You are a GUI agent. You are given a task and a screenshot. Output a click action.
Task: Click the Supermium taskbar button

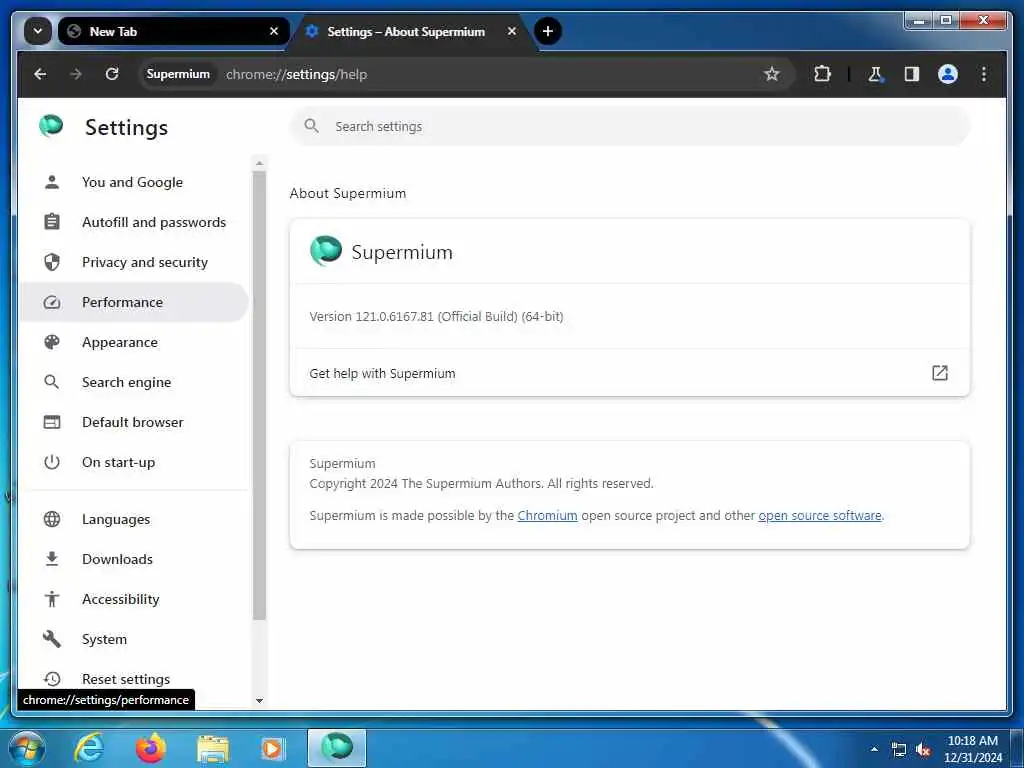(337, 748)
